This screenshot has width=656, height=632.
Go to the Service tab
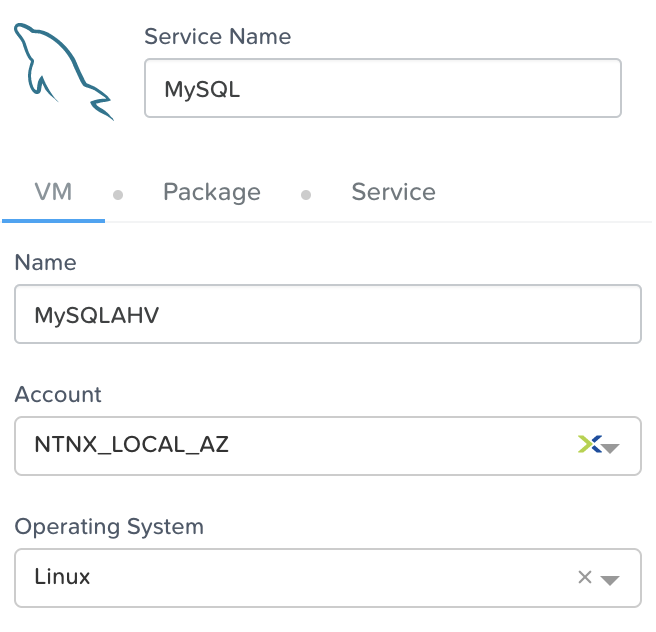click(x=393, y=192)
